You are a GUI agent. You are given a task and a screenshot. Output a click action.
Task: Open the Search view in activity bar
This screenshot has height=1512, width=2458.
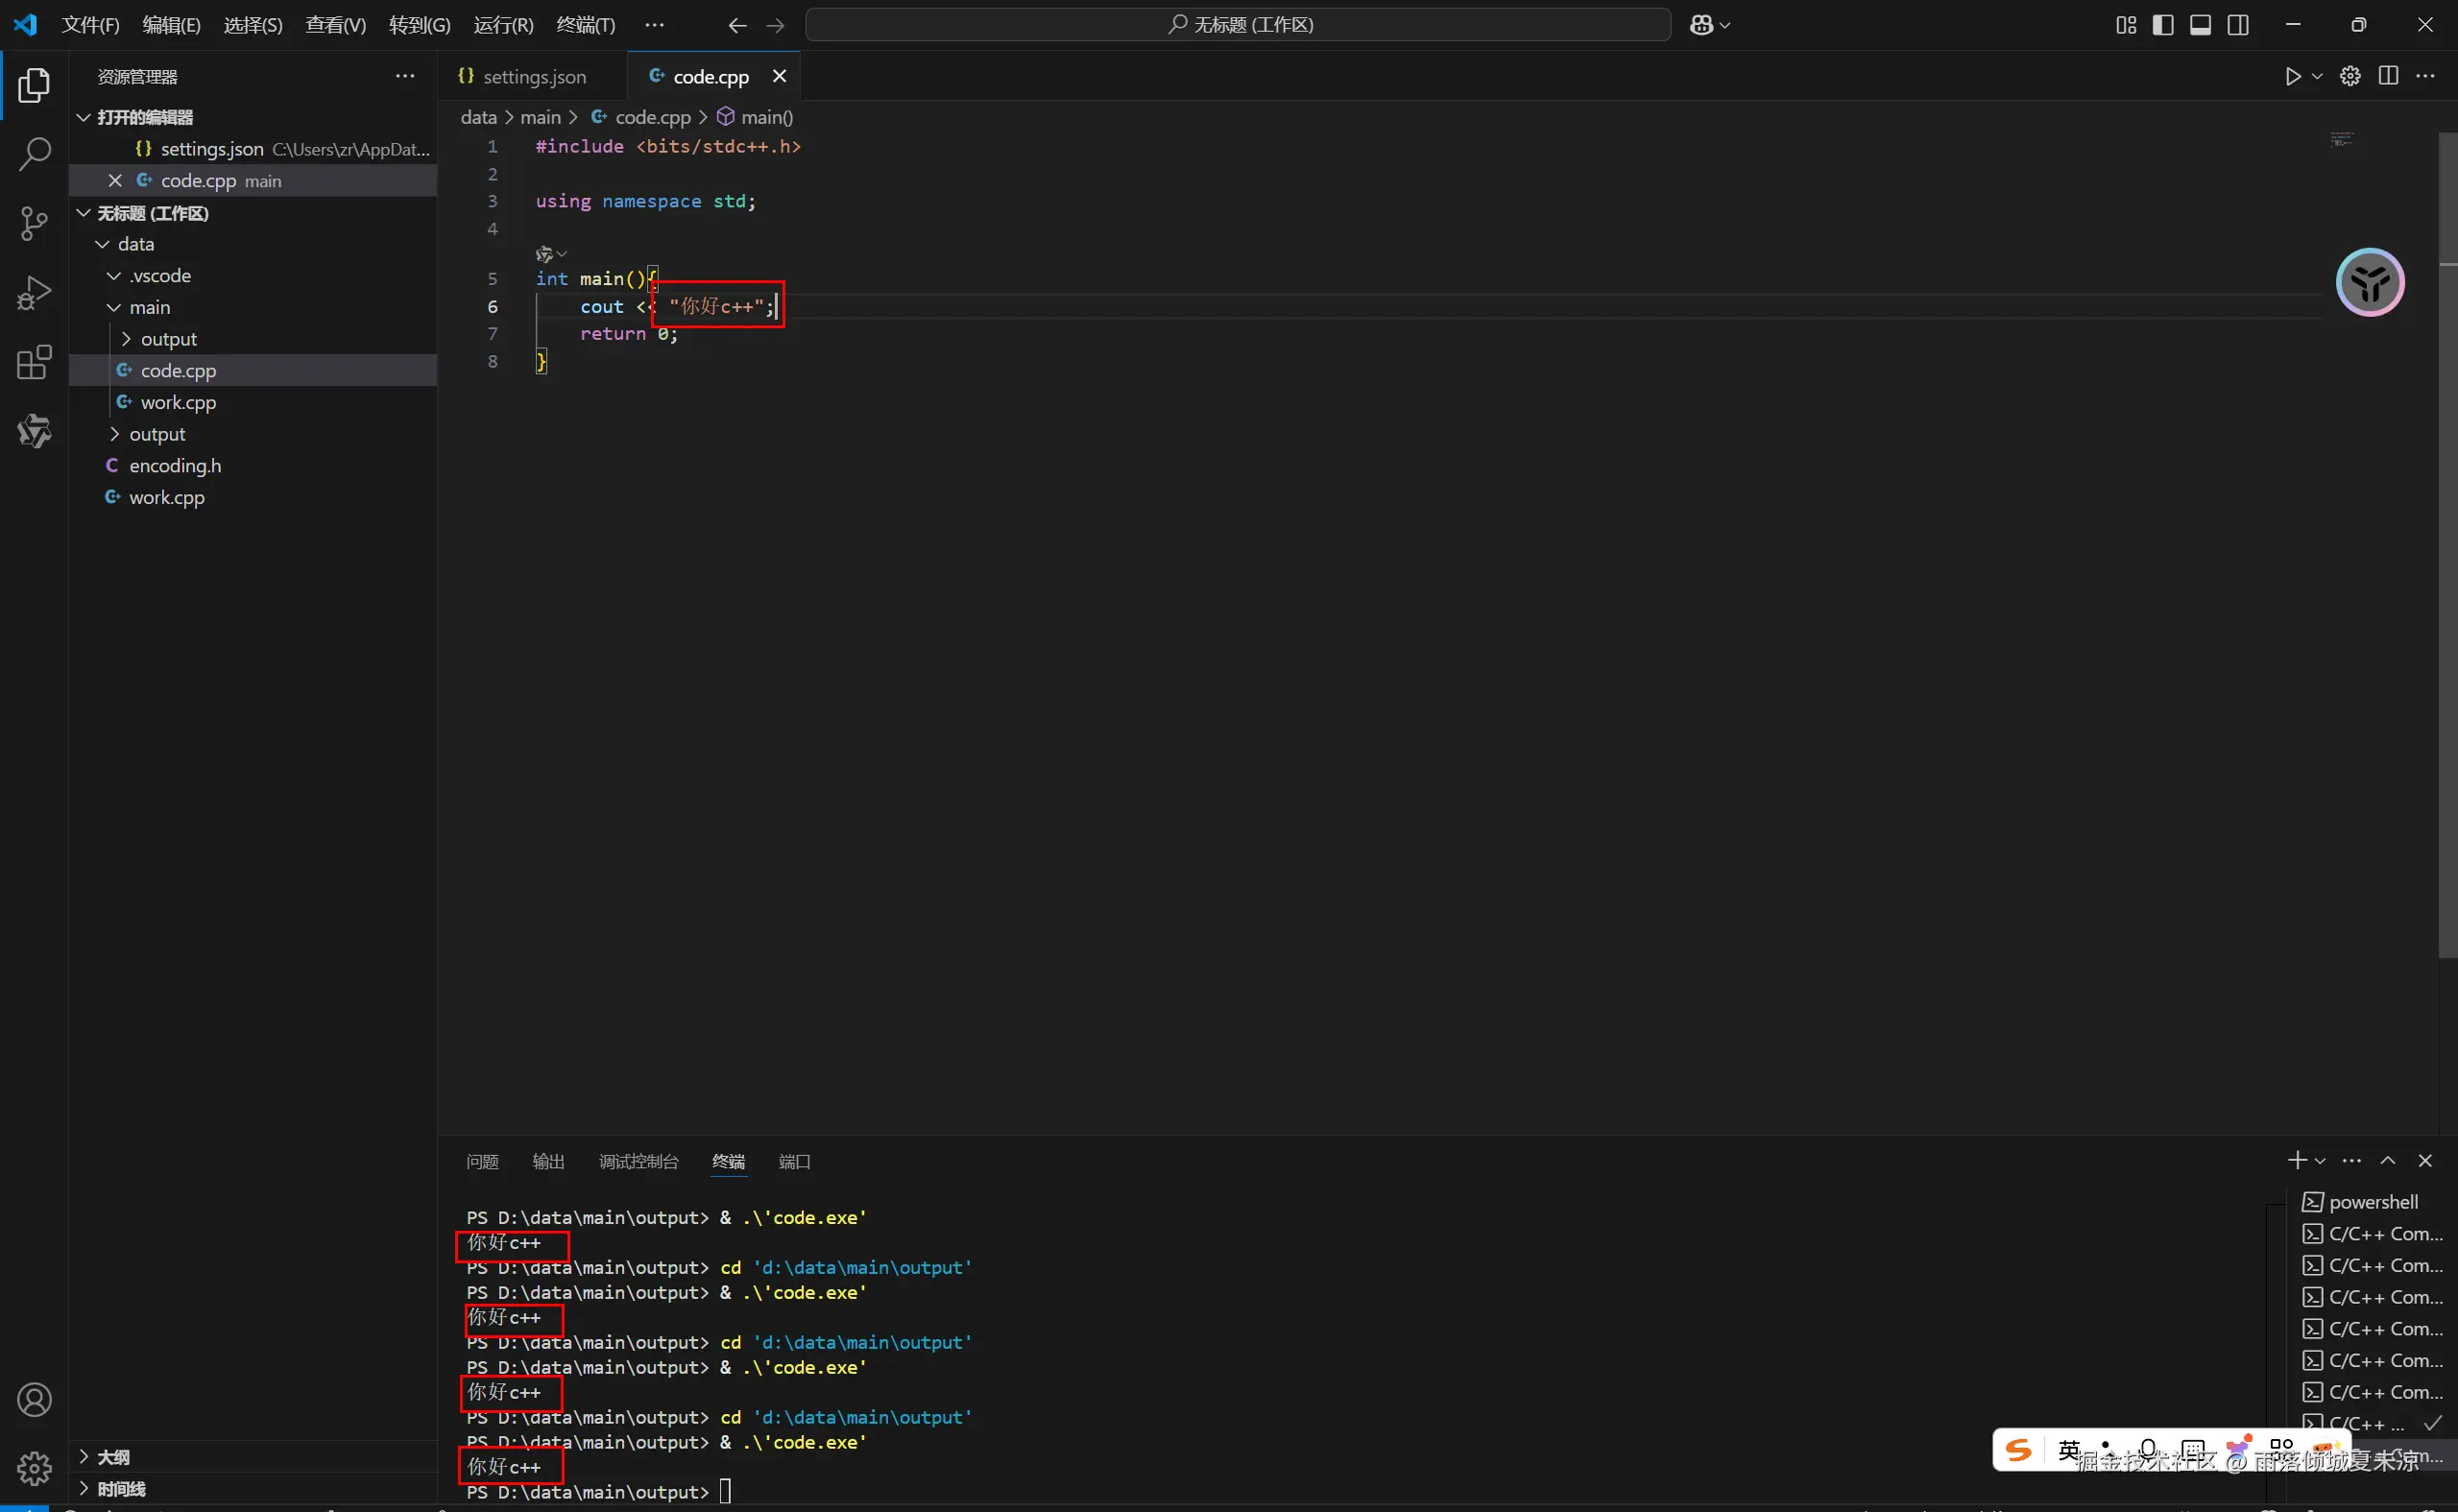[x=34, y=154]
